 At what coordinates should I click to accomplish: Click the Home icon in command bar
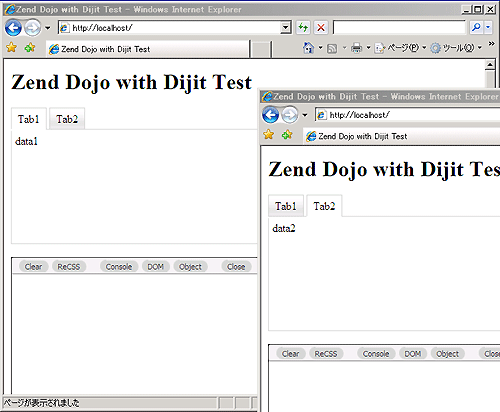tap(308, 48)
